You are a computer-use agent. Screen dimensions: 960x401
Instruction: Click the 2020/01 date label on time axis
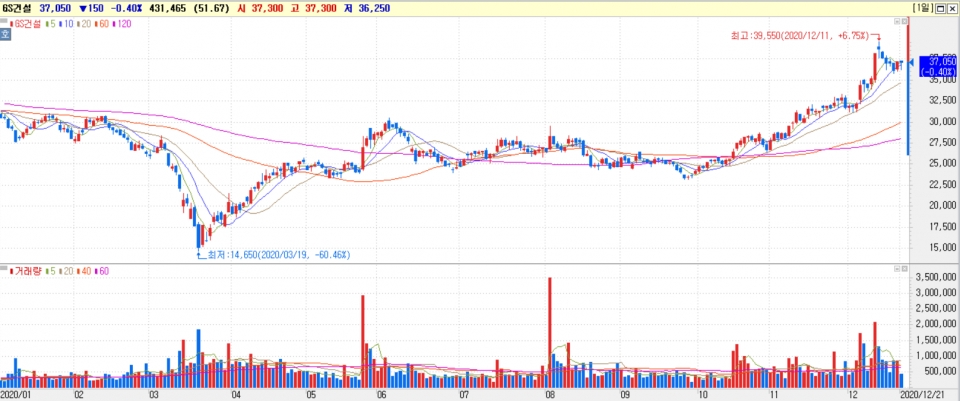point(14,395)
